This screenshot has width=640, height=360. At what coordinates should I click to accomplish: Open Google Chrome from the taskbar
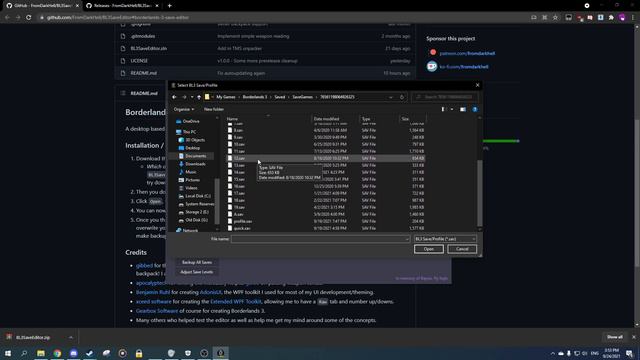click(x=57, y=353)
